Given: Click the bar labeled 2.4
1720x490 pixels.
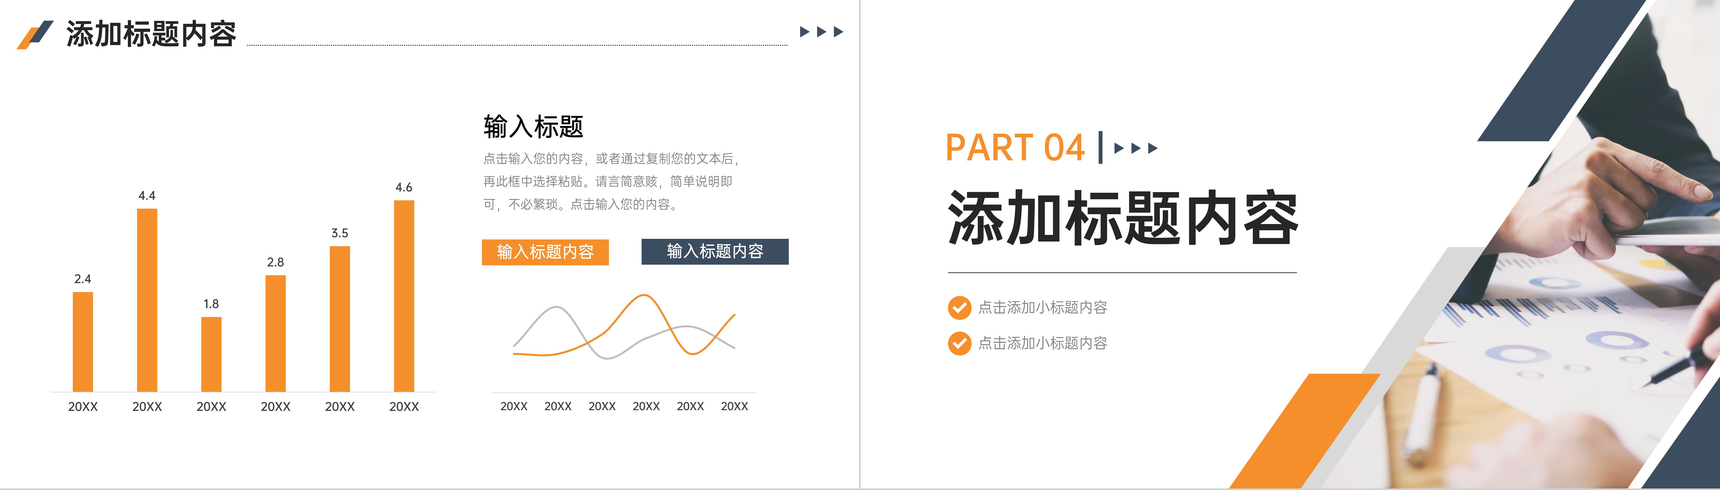Looking at the screenshot, I should pos(83,341).
